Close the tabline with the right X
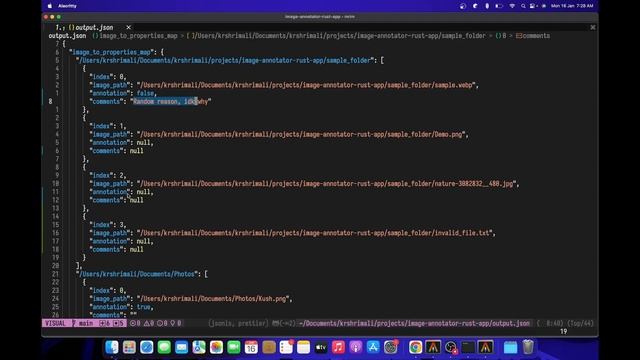640x360 pixels. click(x=593, y=27)
